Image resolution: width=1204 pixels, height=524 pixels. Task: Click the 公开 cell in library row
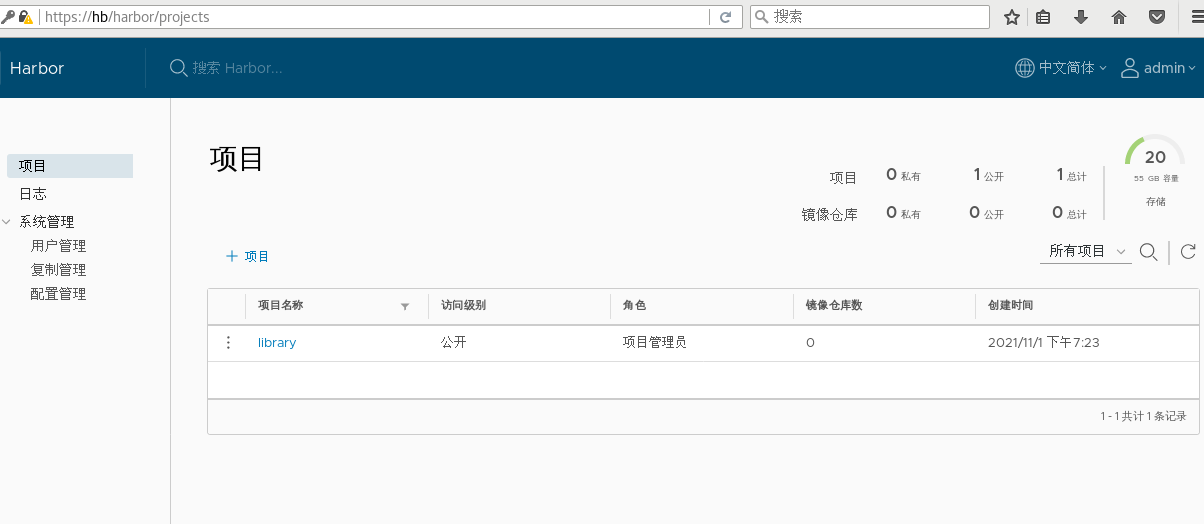[x=454, y=342]
